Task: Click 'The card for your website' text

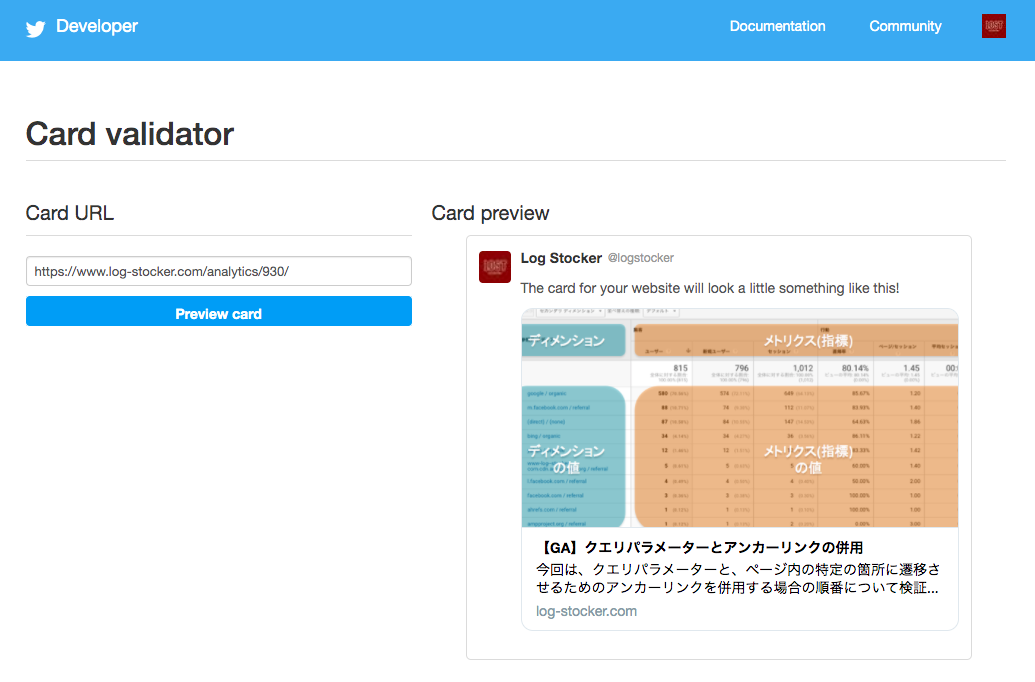Action: tap(710, 289)
